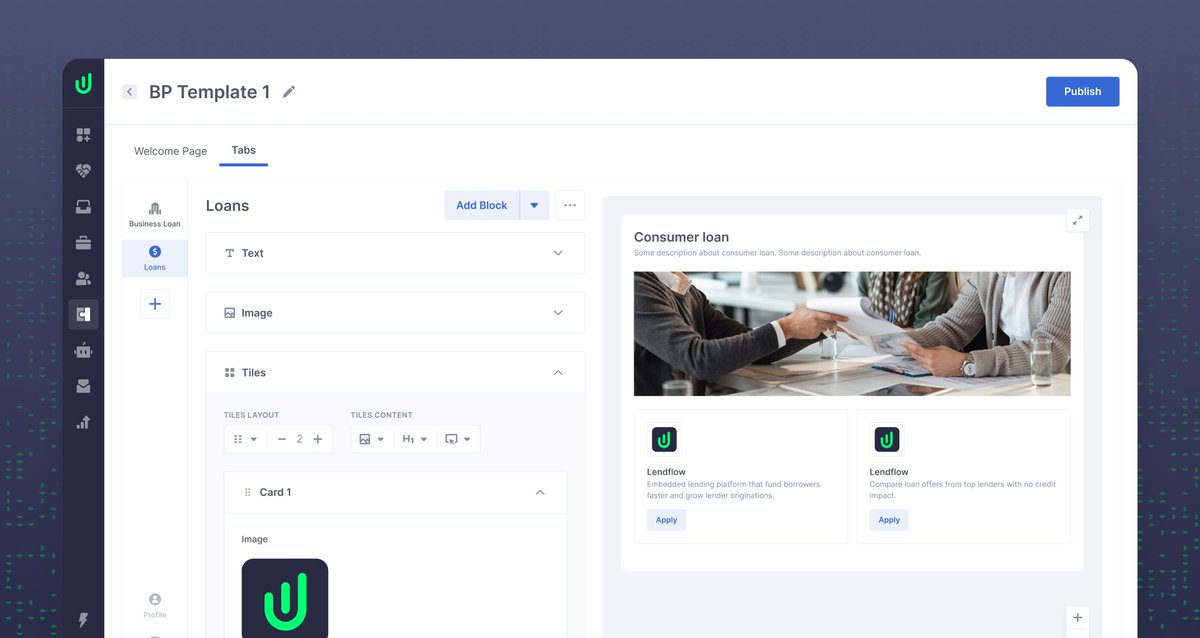1200x638 pixels.
Task: Click the Publish button
Action: [1082, 91]
